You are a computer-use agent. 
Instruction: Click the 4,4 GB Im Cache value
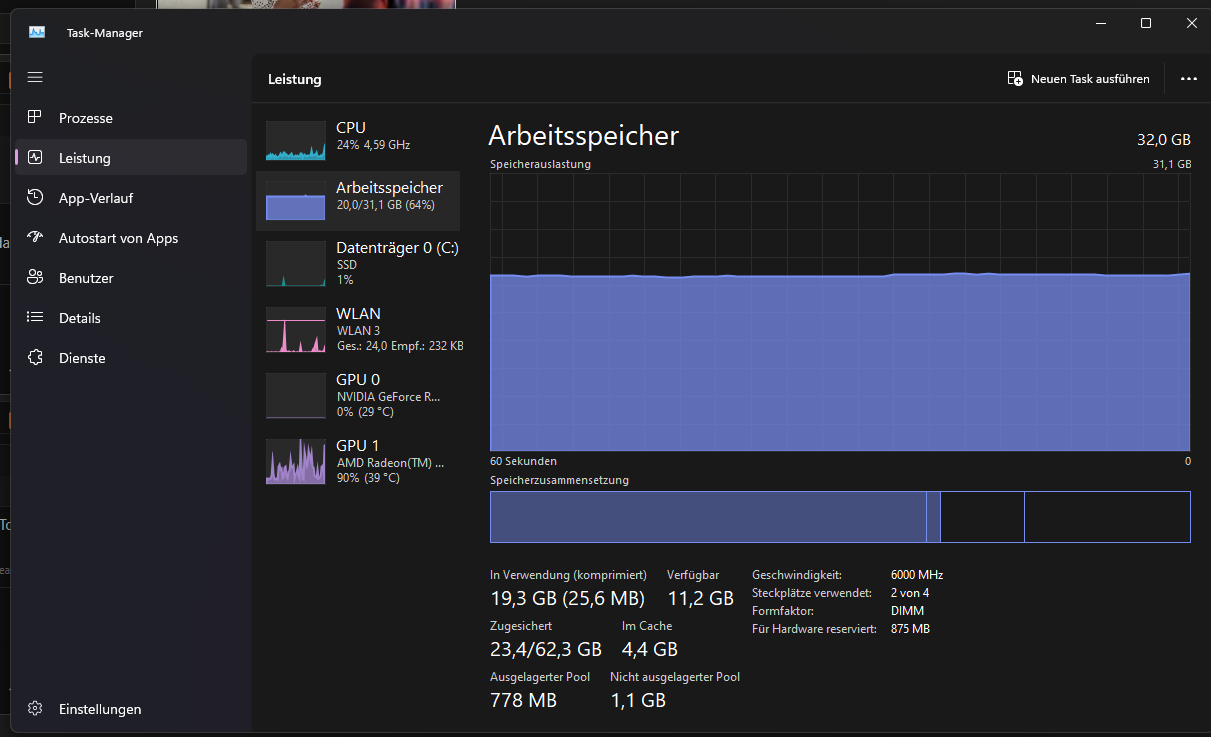(650, 649)
